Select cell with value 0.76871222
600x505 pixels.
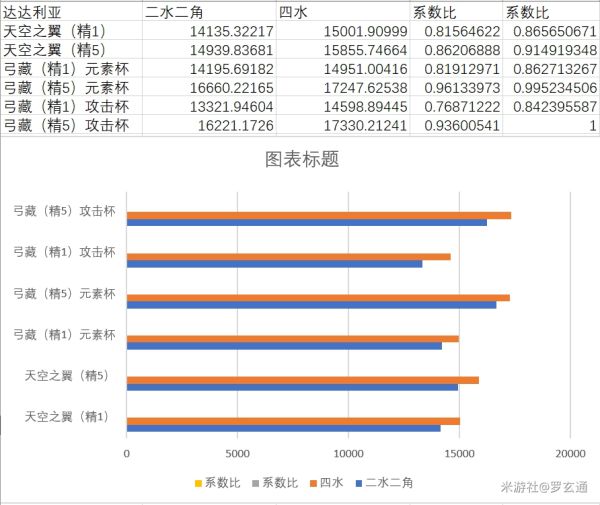coord(456,106)
